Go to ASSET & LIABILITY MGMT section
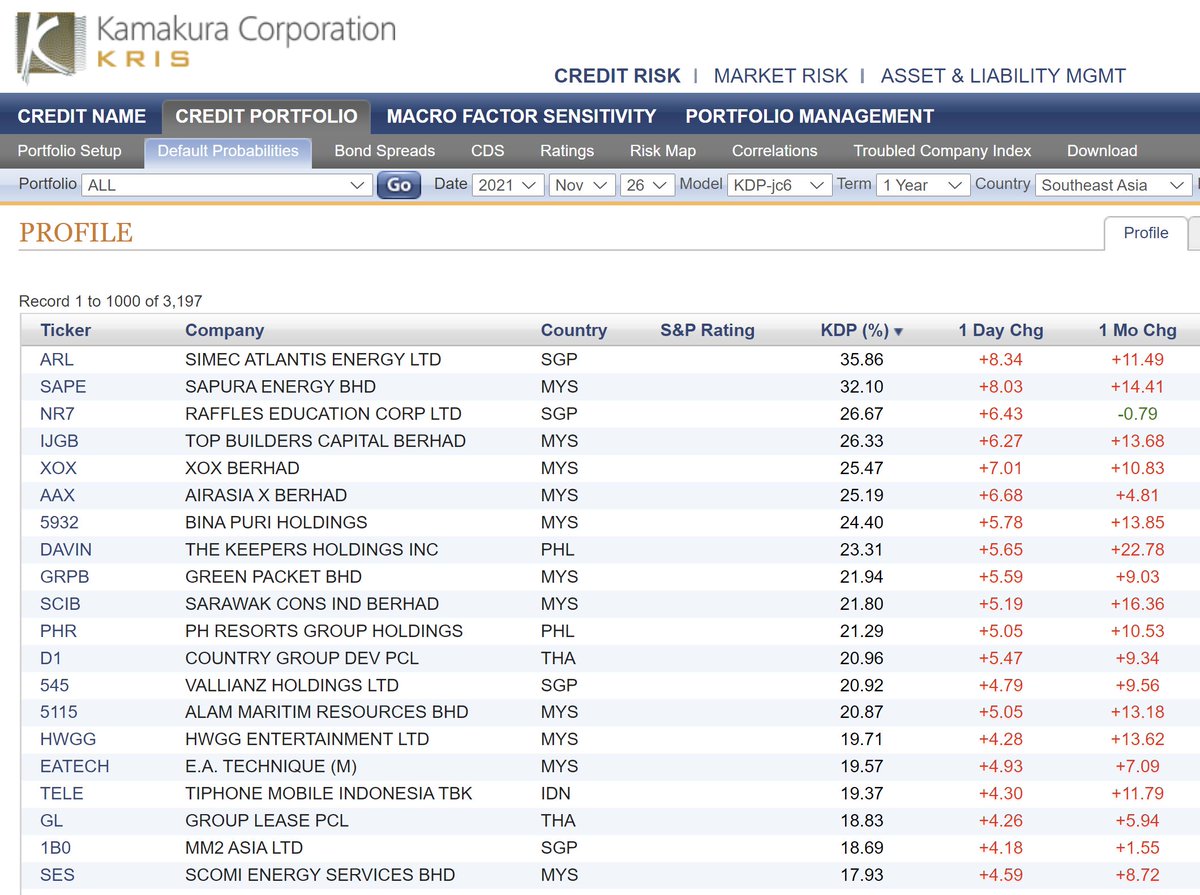The width and height of the screenshot is (1200, 895). pyautogui.click(x=1003, y=76)
